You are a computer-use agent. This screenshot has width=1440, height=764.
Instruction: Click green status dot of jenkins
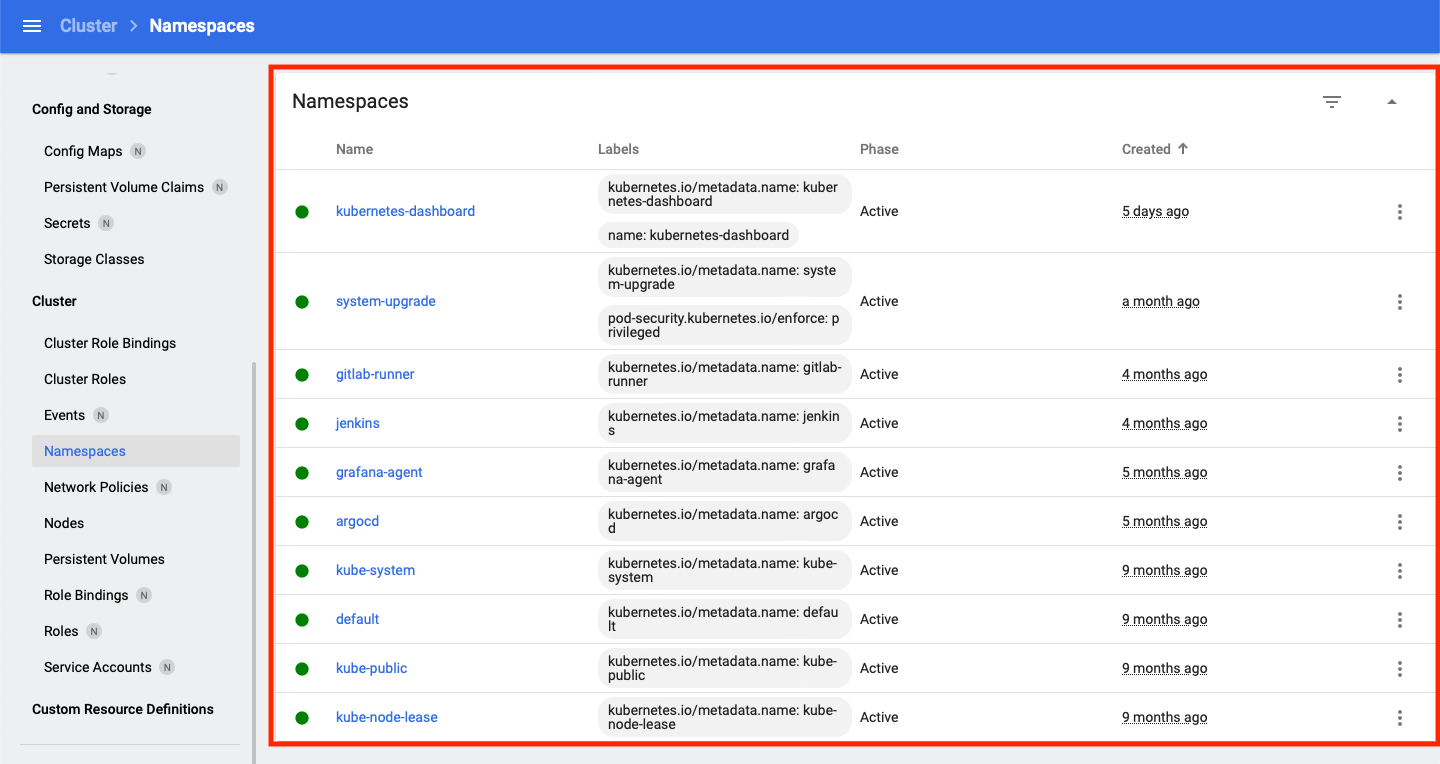(x=302, y=424)
